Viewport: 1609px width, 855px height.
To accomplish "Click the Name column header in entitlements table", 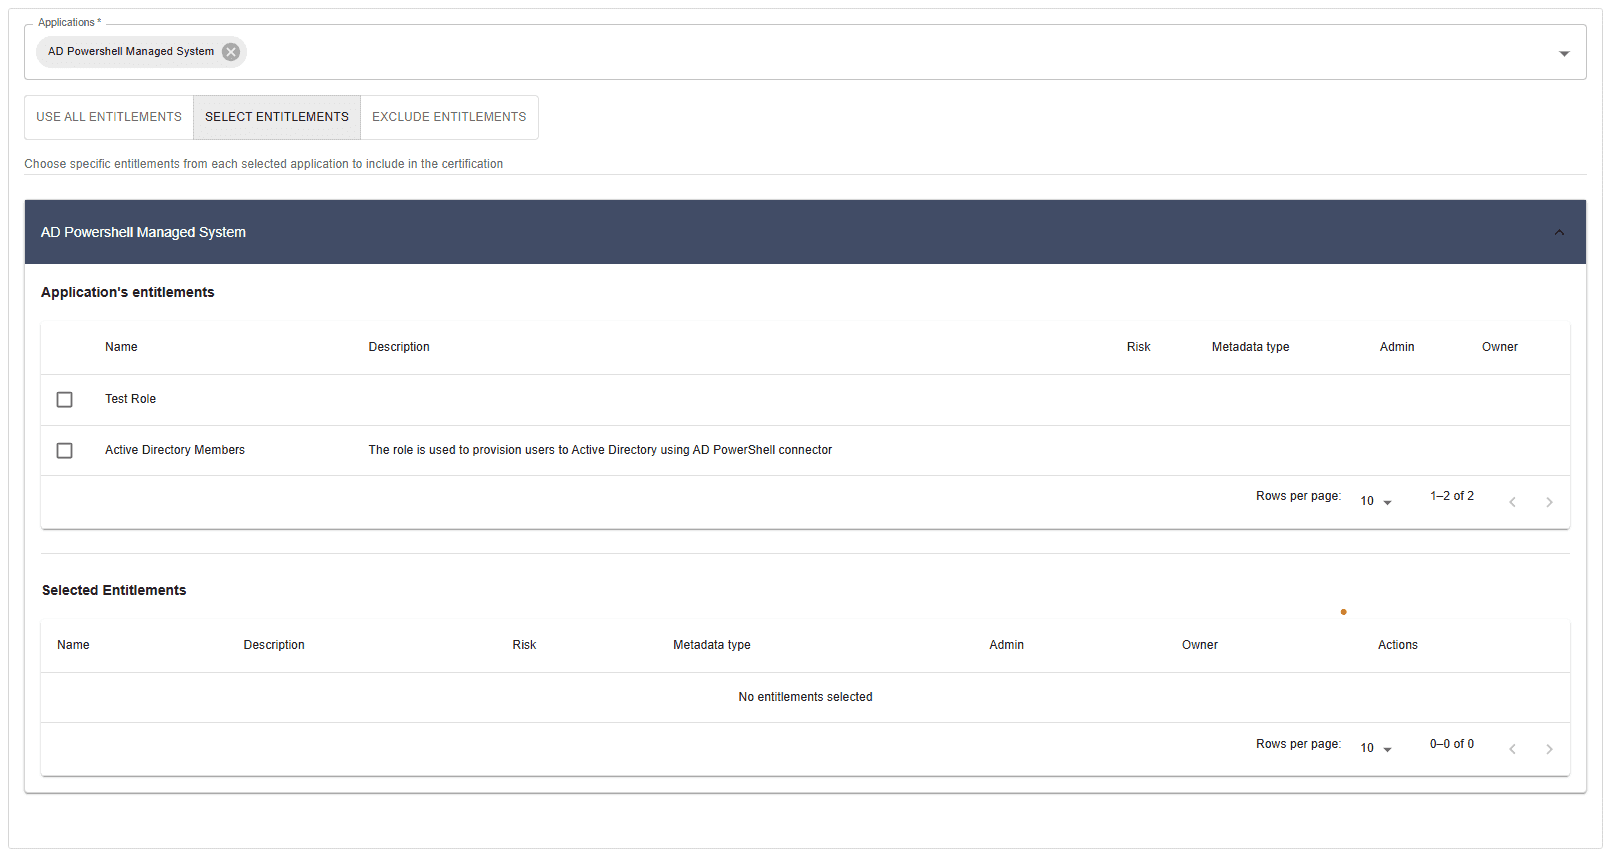I will tap(121, 347).
